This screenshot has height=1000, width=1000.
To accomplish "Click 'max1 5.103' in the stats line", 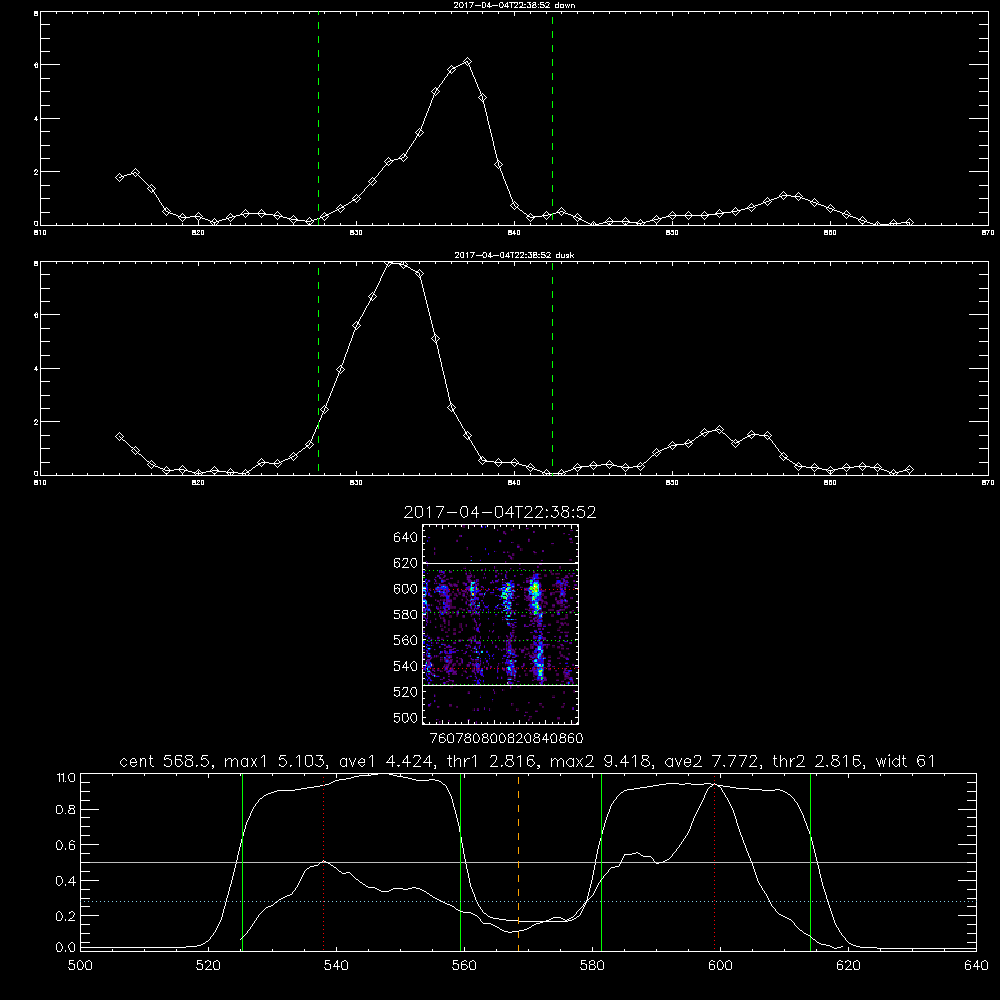I will [x=276, y=761].
